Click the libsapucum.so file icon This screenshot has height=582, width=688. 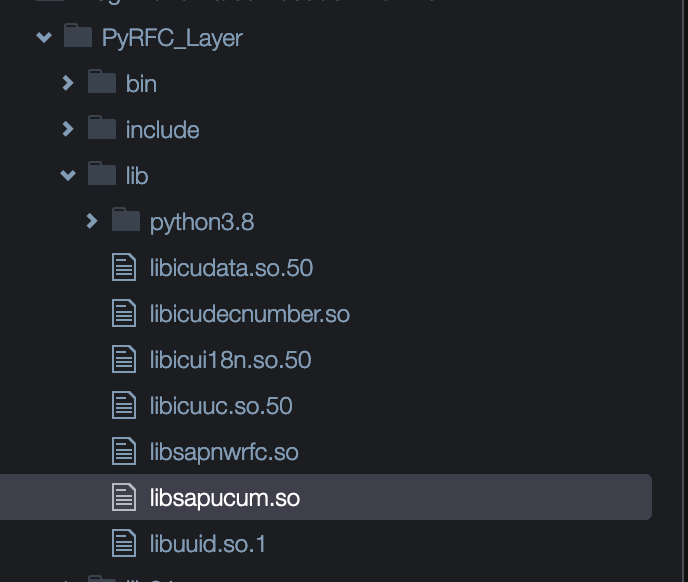point(124,497)
